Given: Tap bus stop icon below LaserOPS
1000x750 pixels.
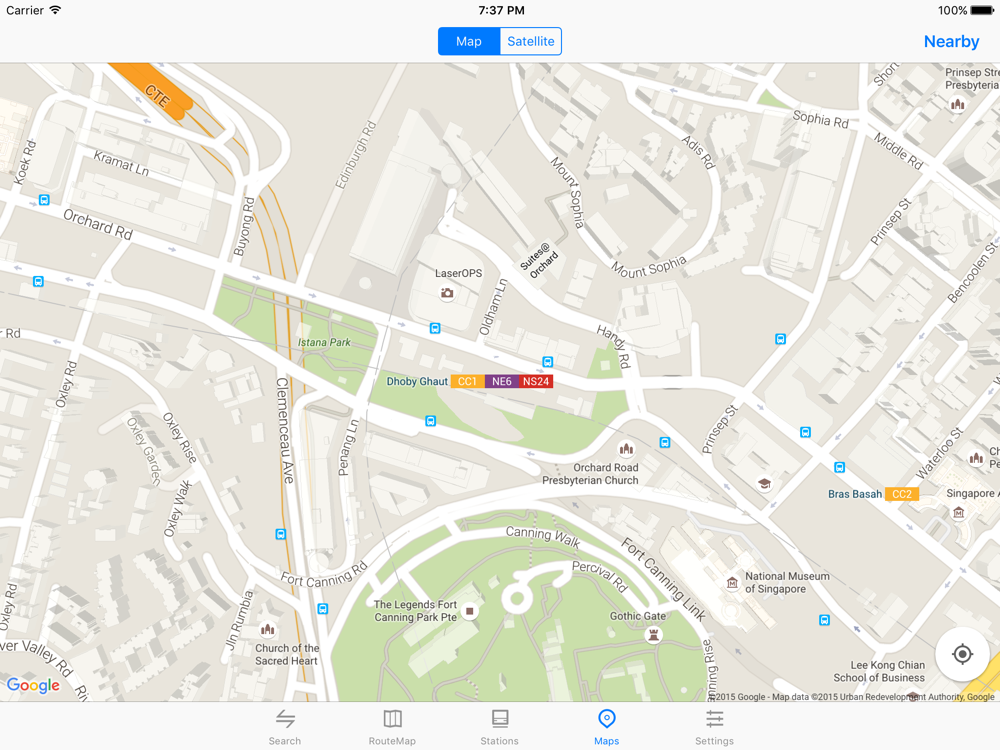Looking at the screenshot, I should point(435,328).
